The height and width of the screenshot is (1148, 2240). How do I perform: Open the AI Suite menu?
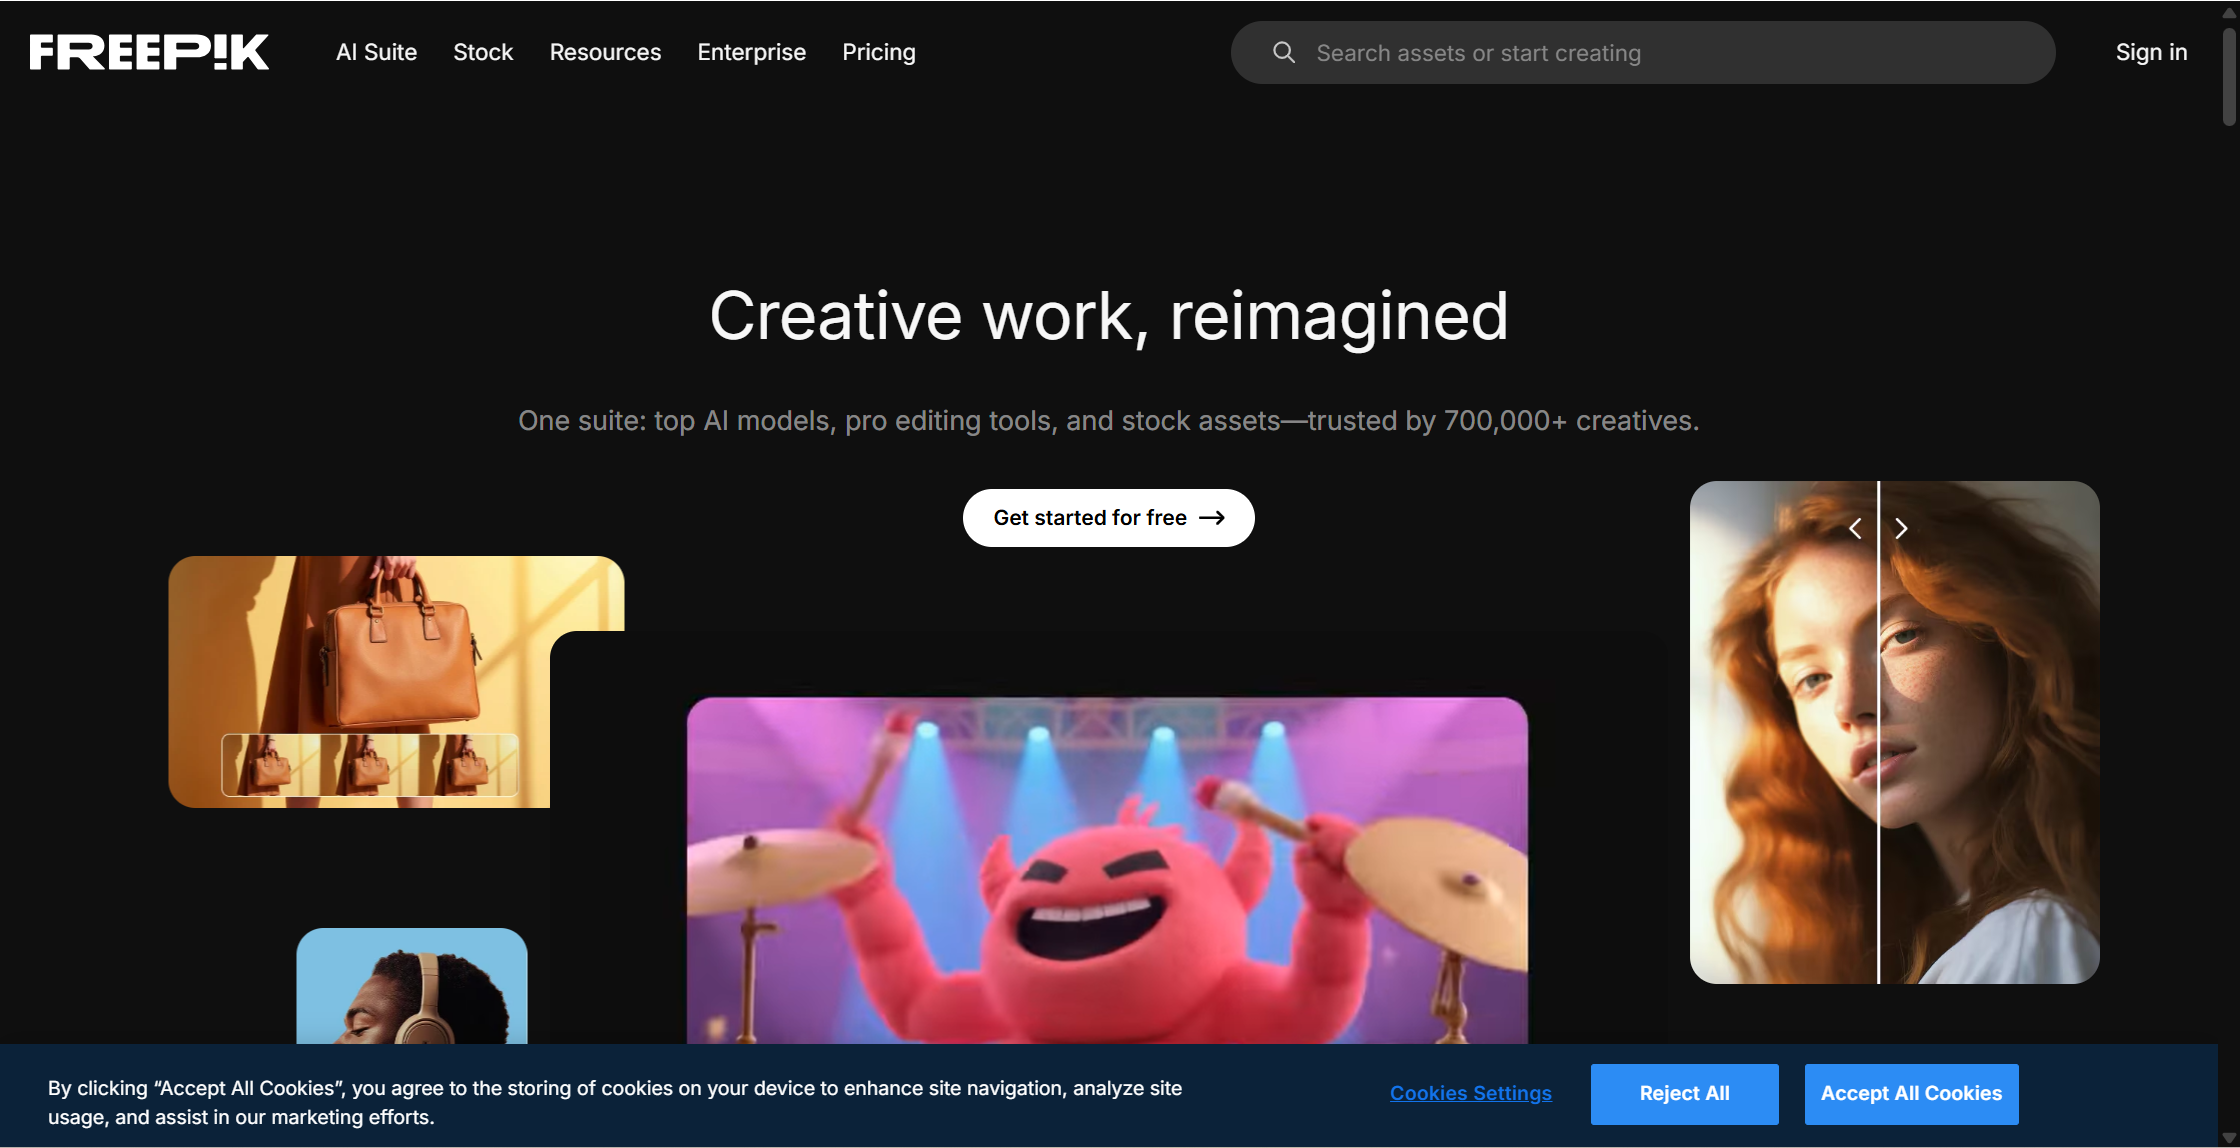[376, 52]
